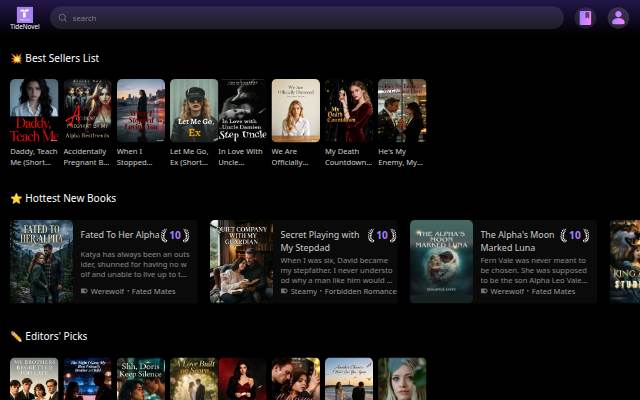Click the TideNovel logo icon

[24, 15]
